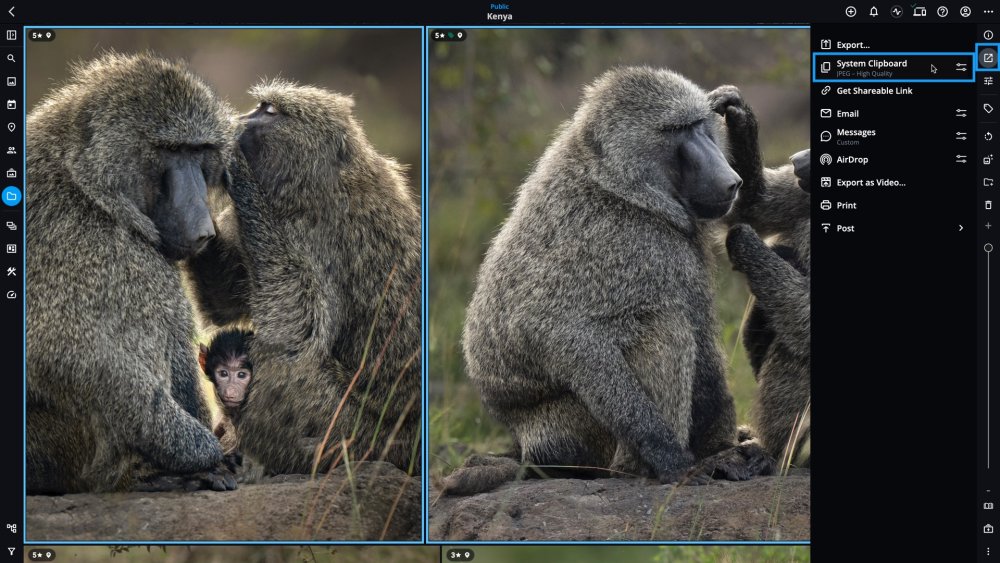Open notifications bell

pos(874,11)
